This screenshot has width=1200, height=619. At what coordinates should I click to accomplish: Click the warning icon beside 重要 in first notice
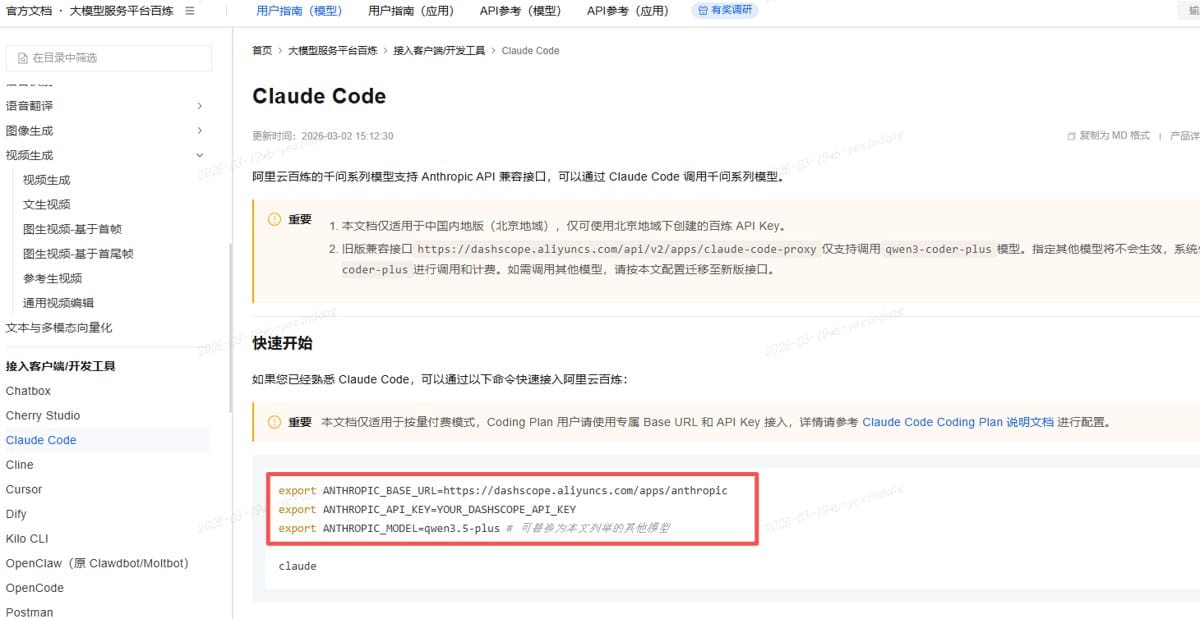tap(274, 220)
